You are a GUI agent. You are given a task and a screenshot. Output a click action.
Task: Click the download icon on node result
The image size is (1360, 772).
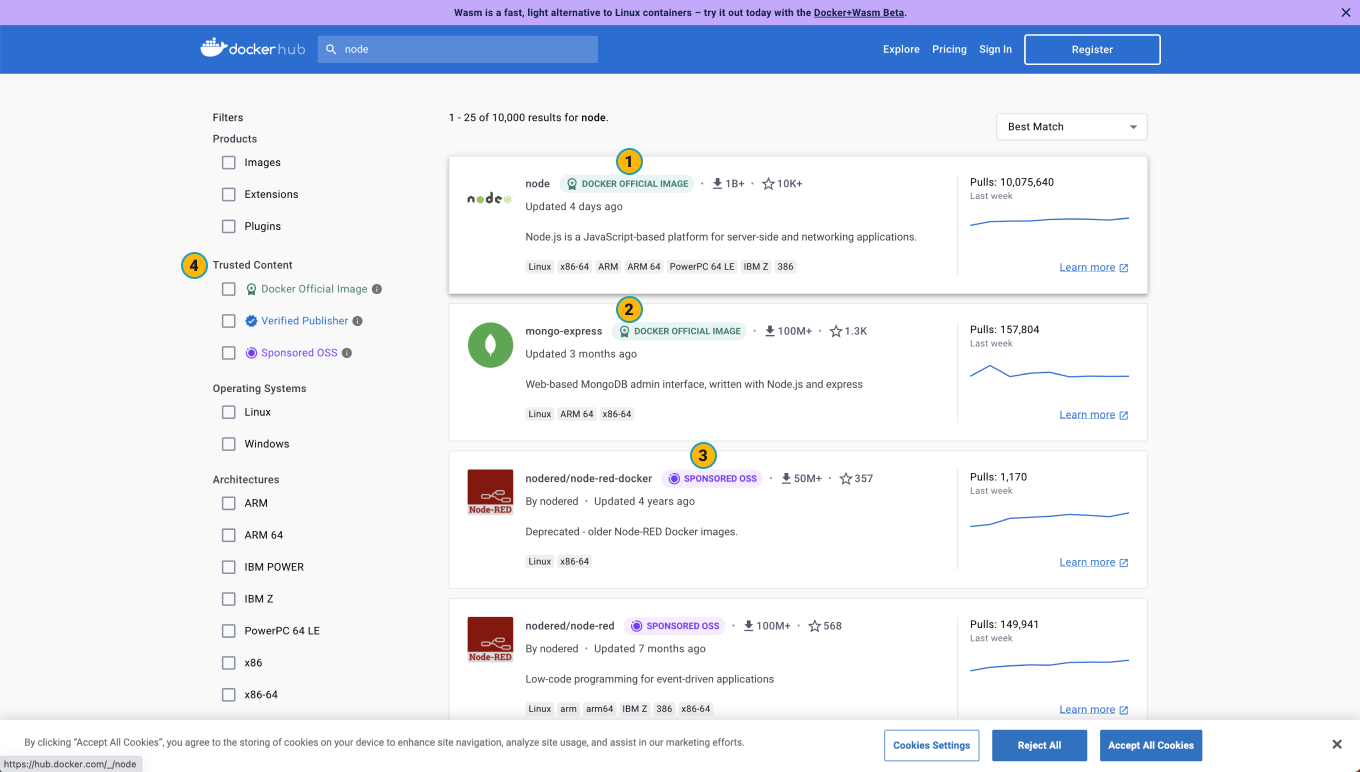click(x=717, y=184)
